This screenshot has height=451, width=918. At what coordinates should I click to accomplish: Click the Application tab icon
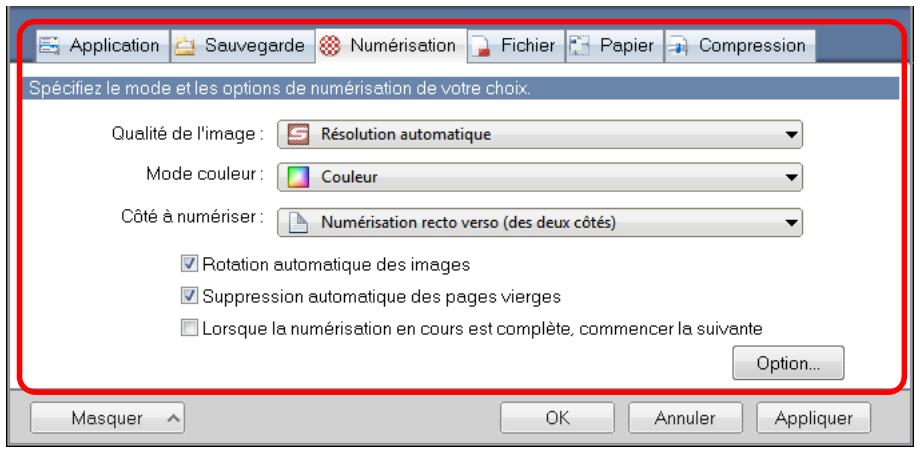tap(47, 46)
